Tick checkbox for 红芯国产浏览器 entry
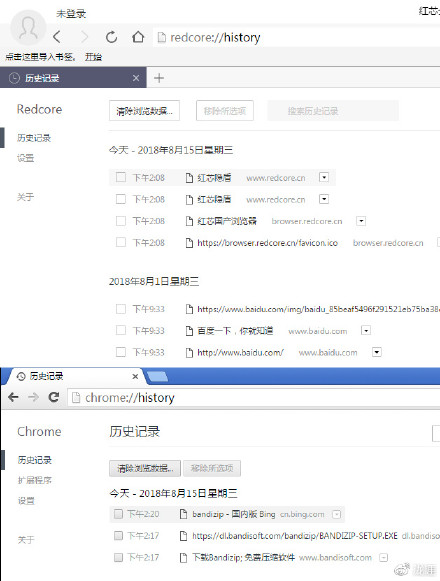 point(121,221)
